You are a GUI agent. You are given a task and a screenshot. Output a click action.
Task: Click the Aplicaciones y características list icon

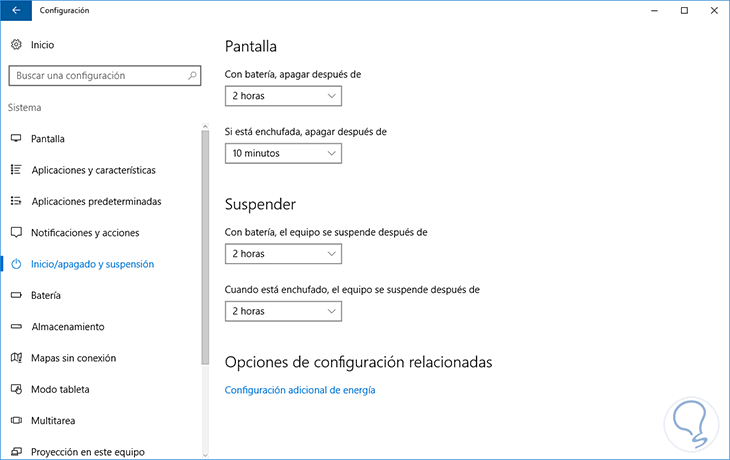click(16, 170)
